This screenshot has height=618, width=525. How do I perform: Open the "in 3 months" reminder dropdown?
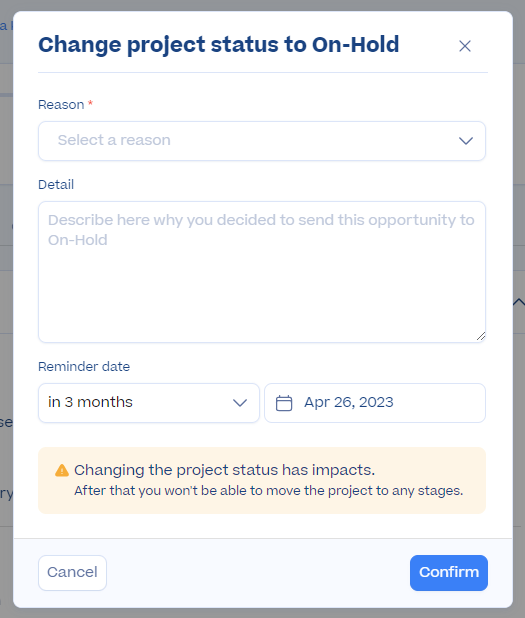pos(149,403)
